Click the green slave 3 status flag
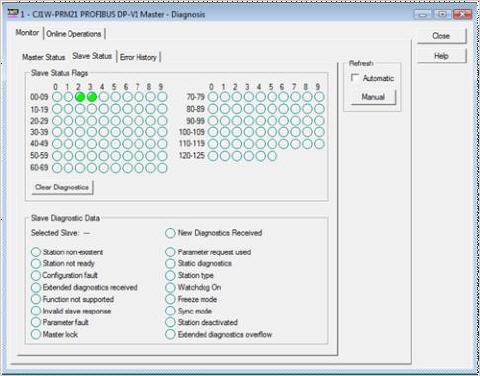The width and height of the screenshot is (480, 376). pos(92,97)
